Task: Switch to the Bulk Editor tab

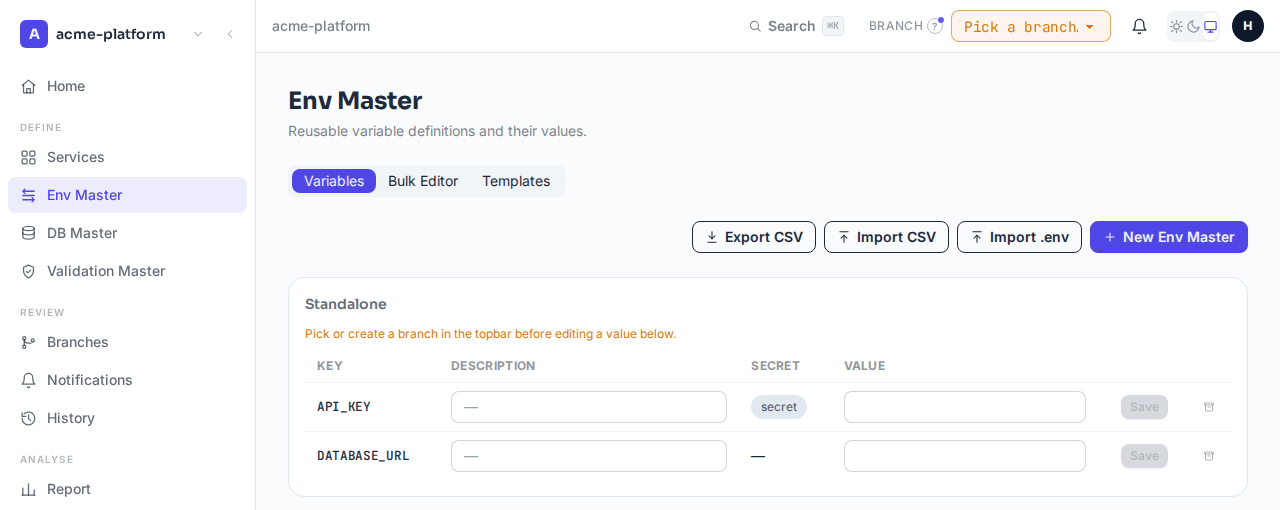Action: click(x=423, y=181)
